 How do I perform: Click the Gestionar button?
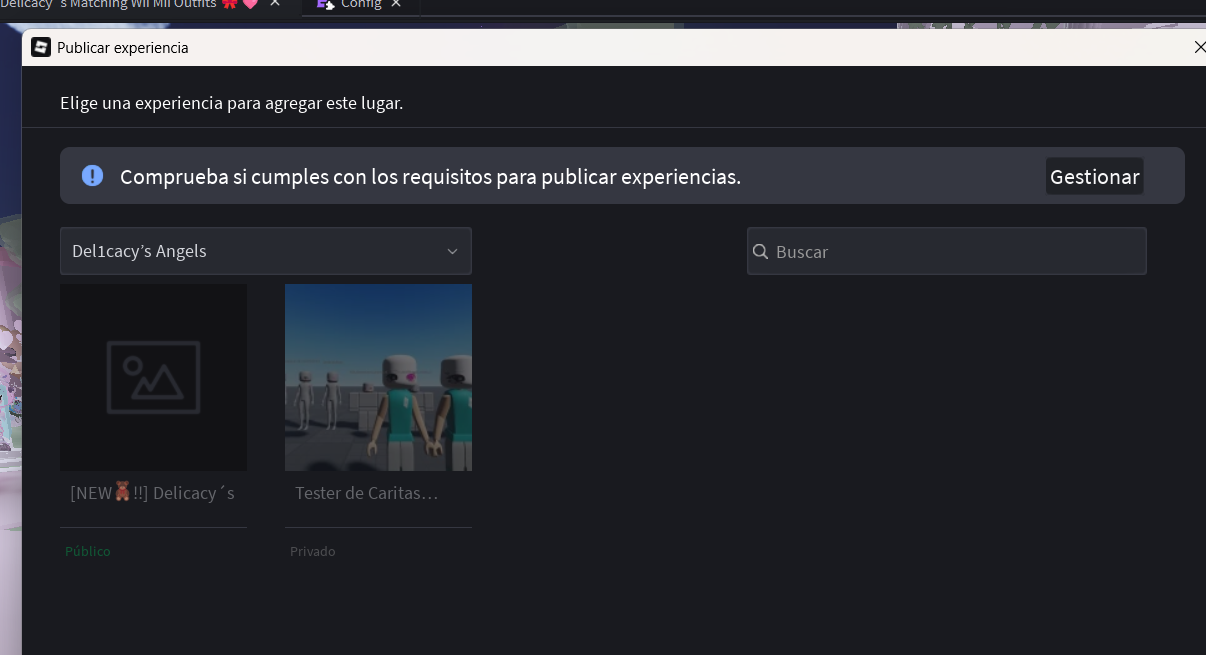pyautogui.click(x=1095, y=176)
